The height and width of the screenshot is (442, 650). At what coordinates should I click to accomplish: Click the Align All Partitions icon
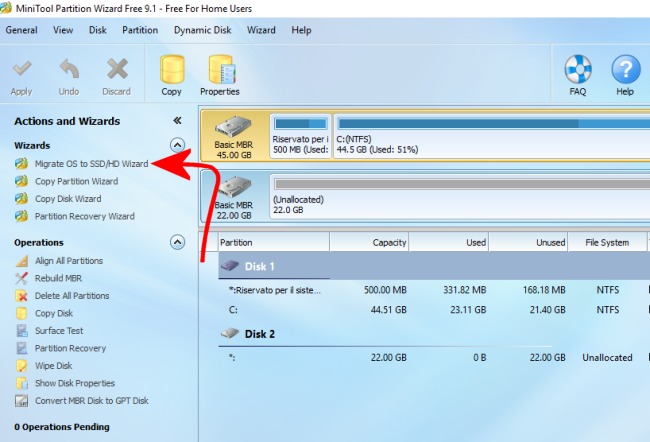point(22,261)
